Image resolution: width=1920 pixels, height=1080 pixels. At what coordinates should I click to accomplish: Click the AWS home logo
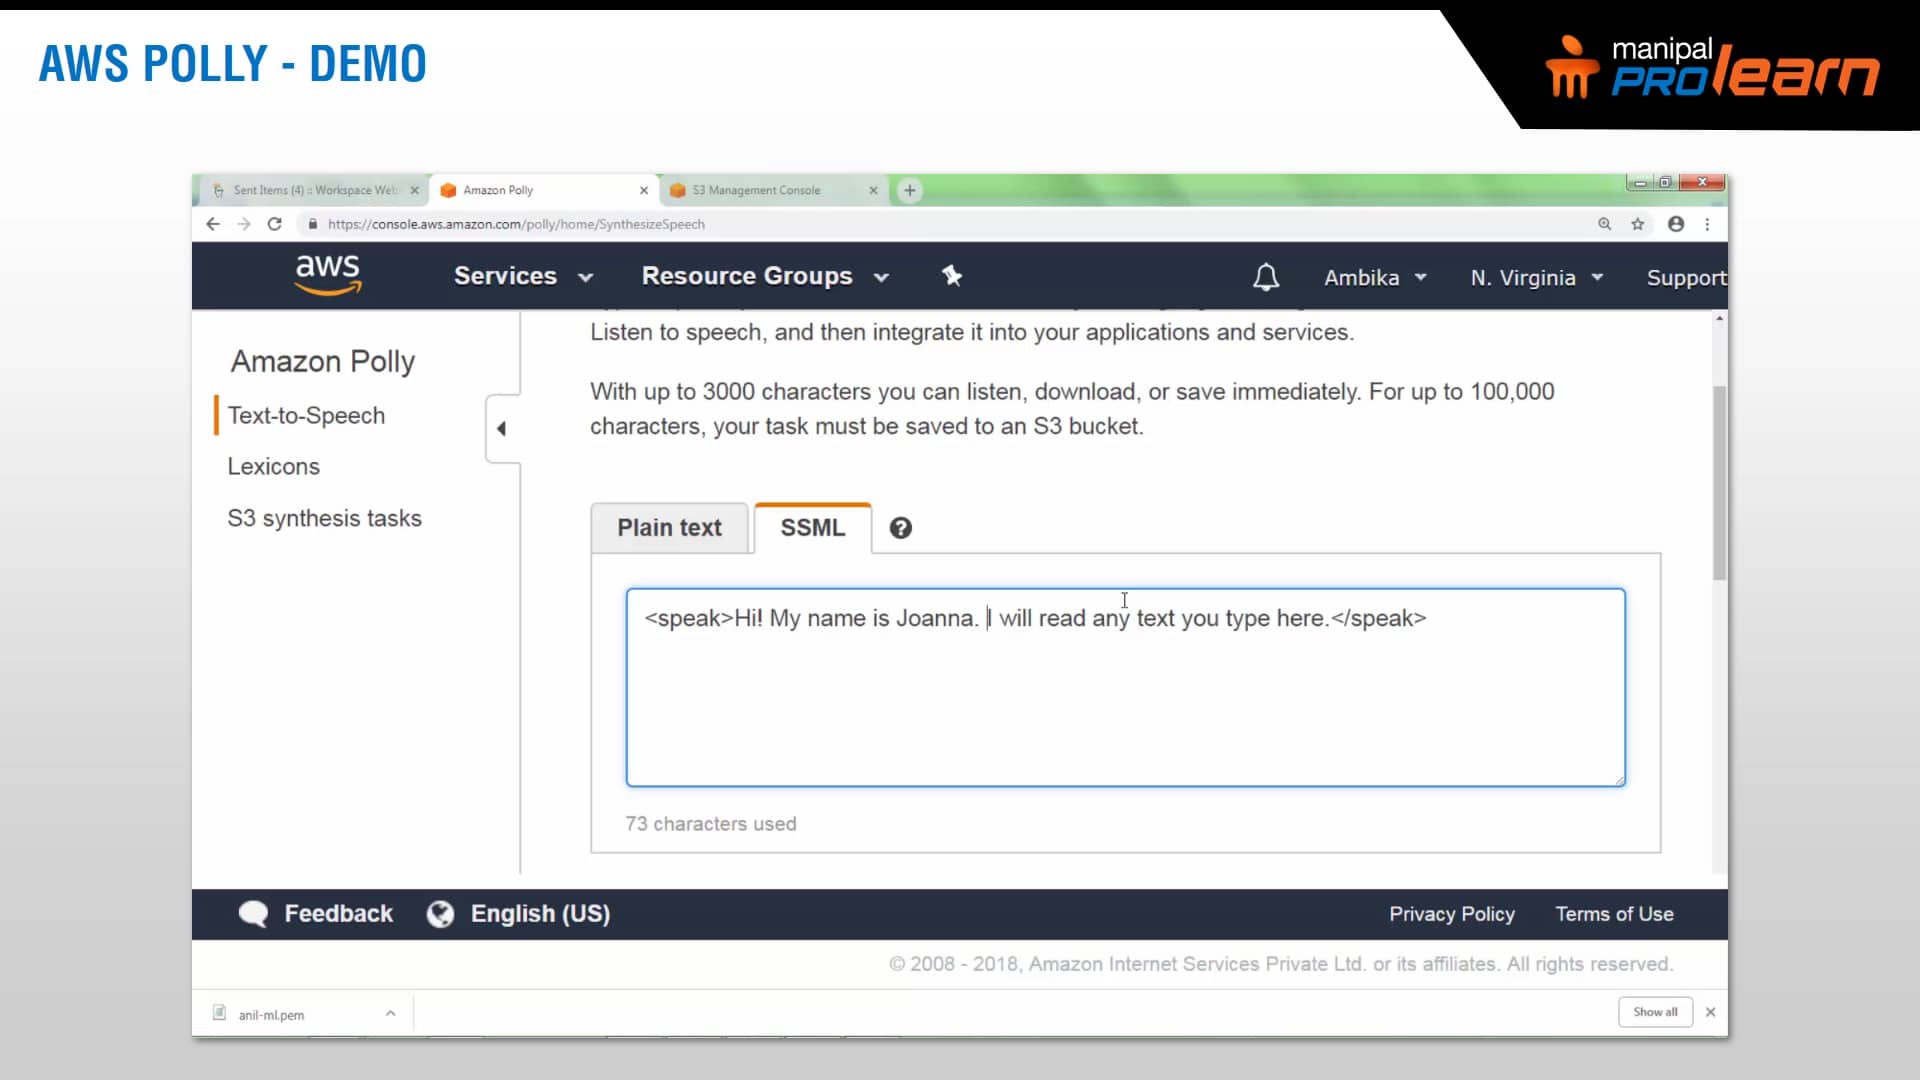coord(327,275)
